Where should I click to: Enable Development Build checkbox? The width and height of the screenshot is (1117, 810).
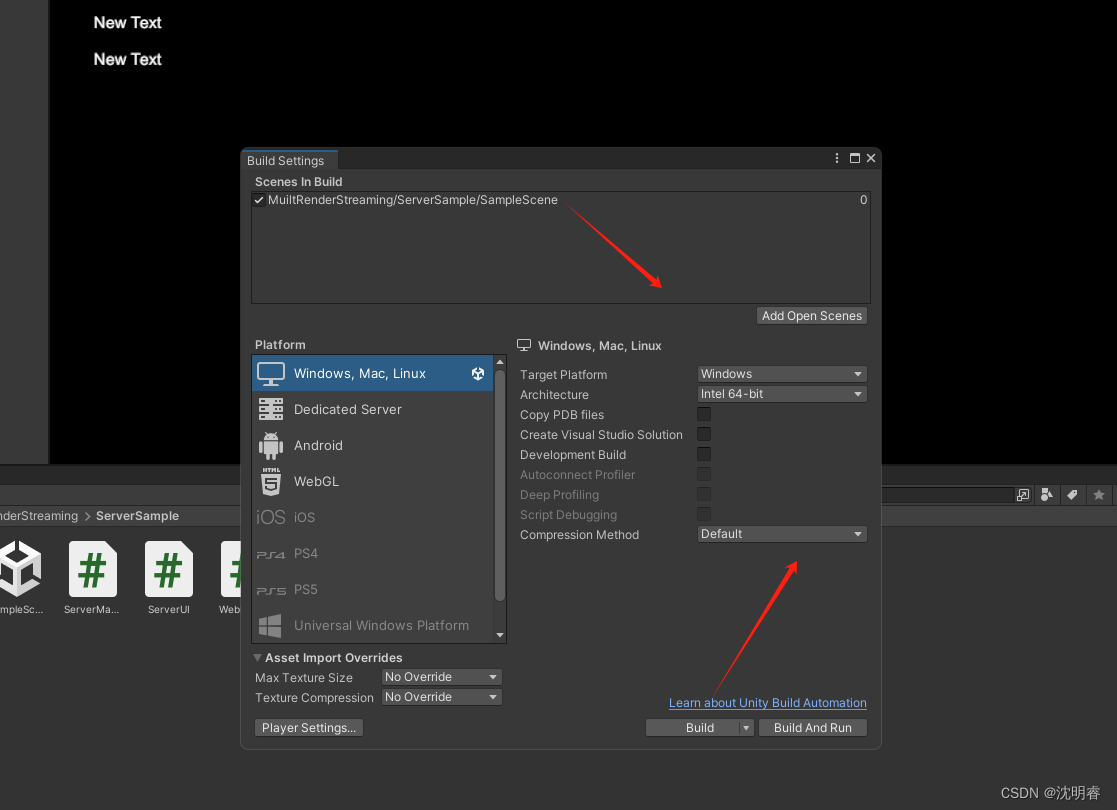(704, 454)
